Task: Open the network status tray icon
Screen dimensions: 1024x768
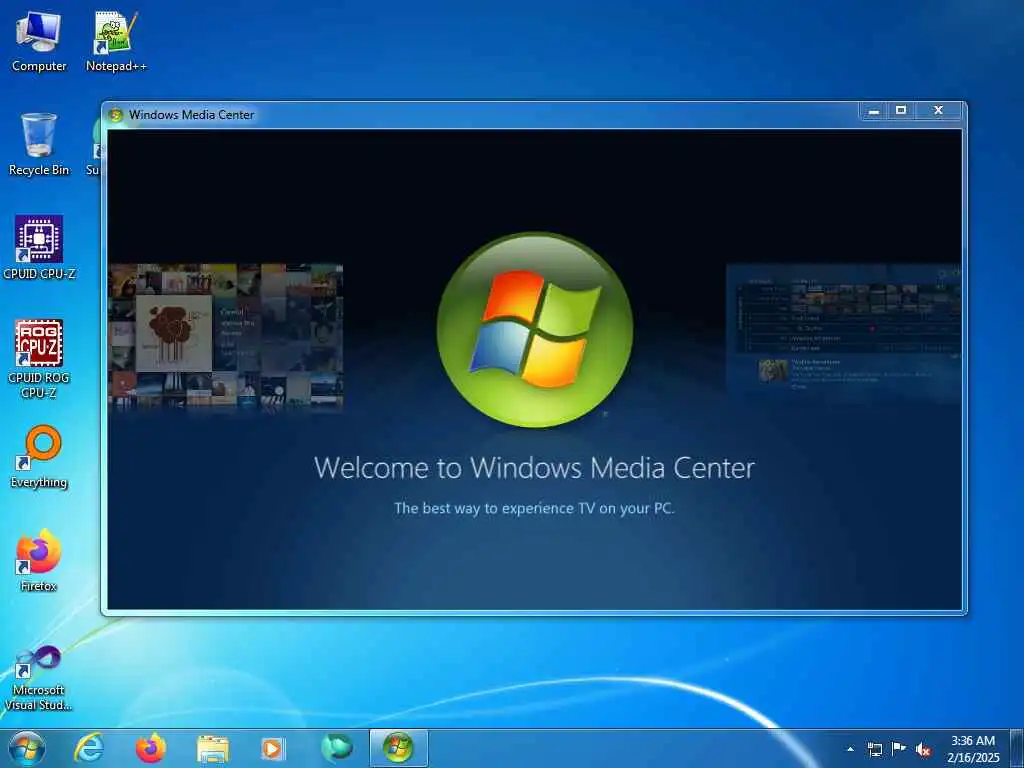Action: coord(874,749)
